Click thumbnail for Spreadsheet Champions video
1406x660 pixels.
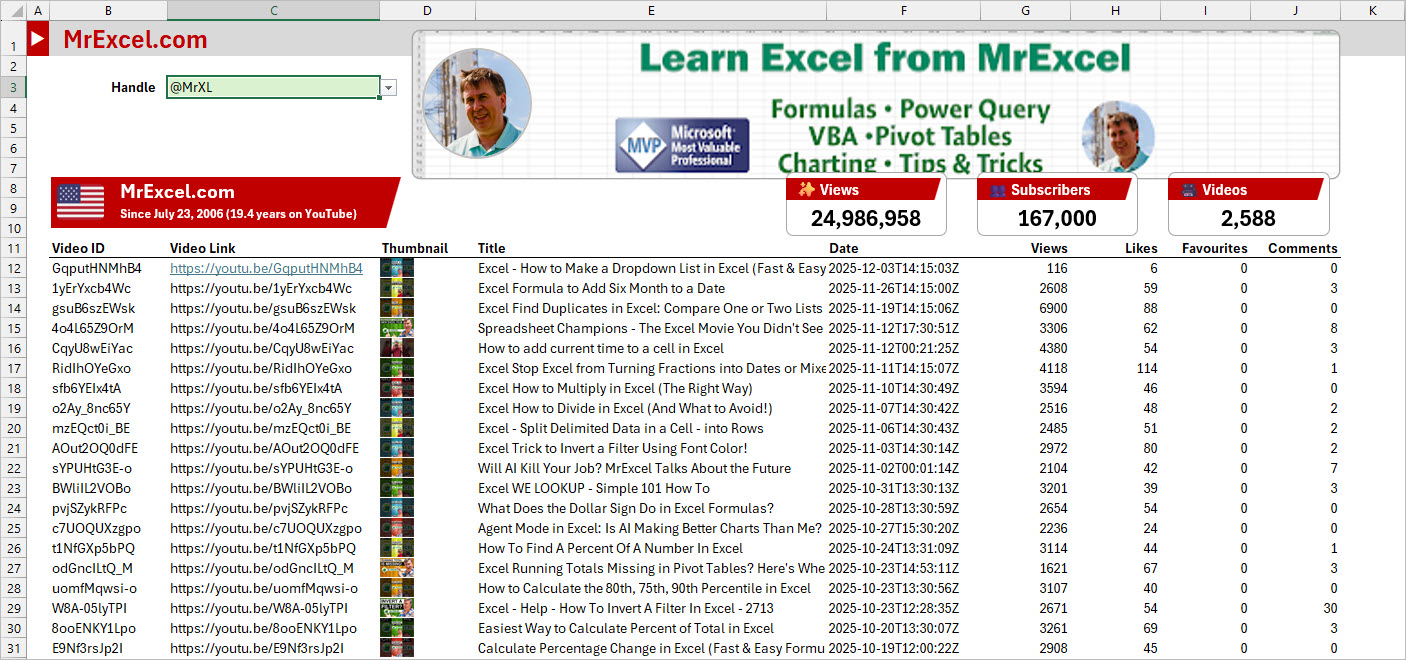point(397,328)
